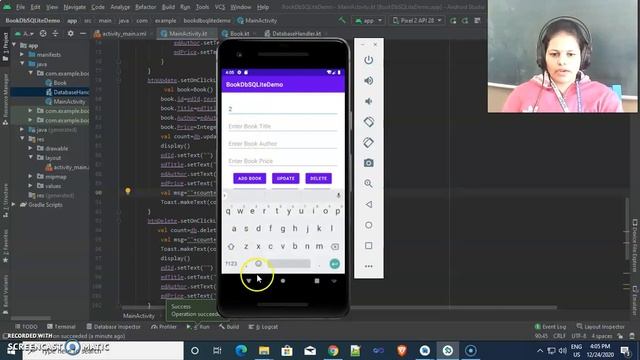Click the book id field containing 2

click(x=282, y=109)
